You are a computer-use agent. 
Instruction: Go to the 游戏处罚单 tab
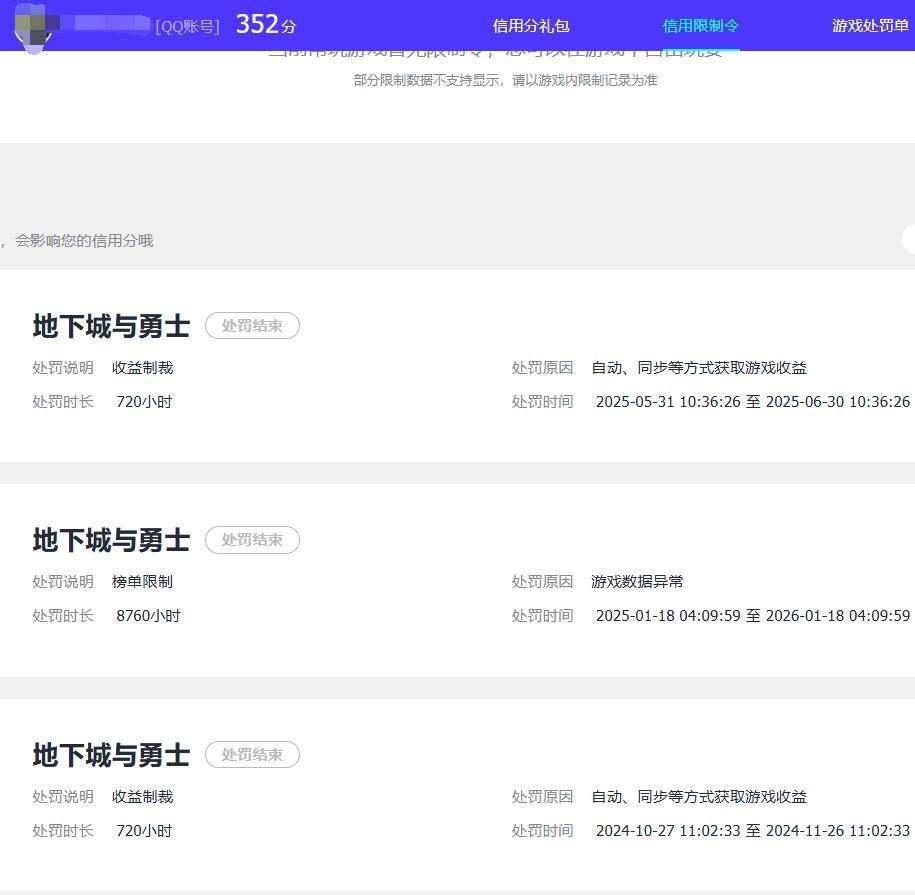(870, 26)
